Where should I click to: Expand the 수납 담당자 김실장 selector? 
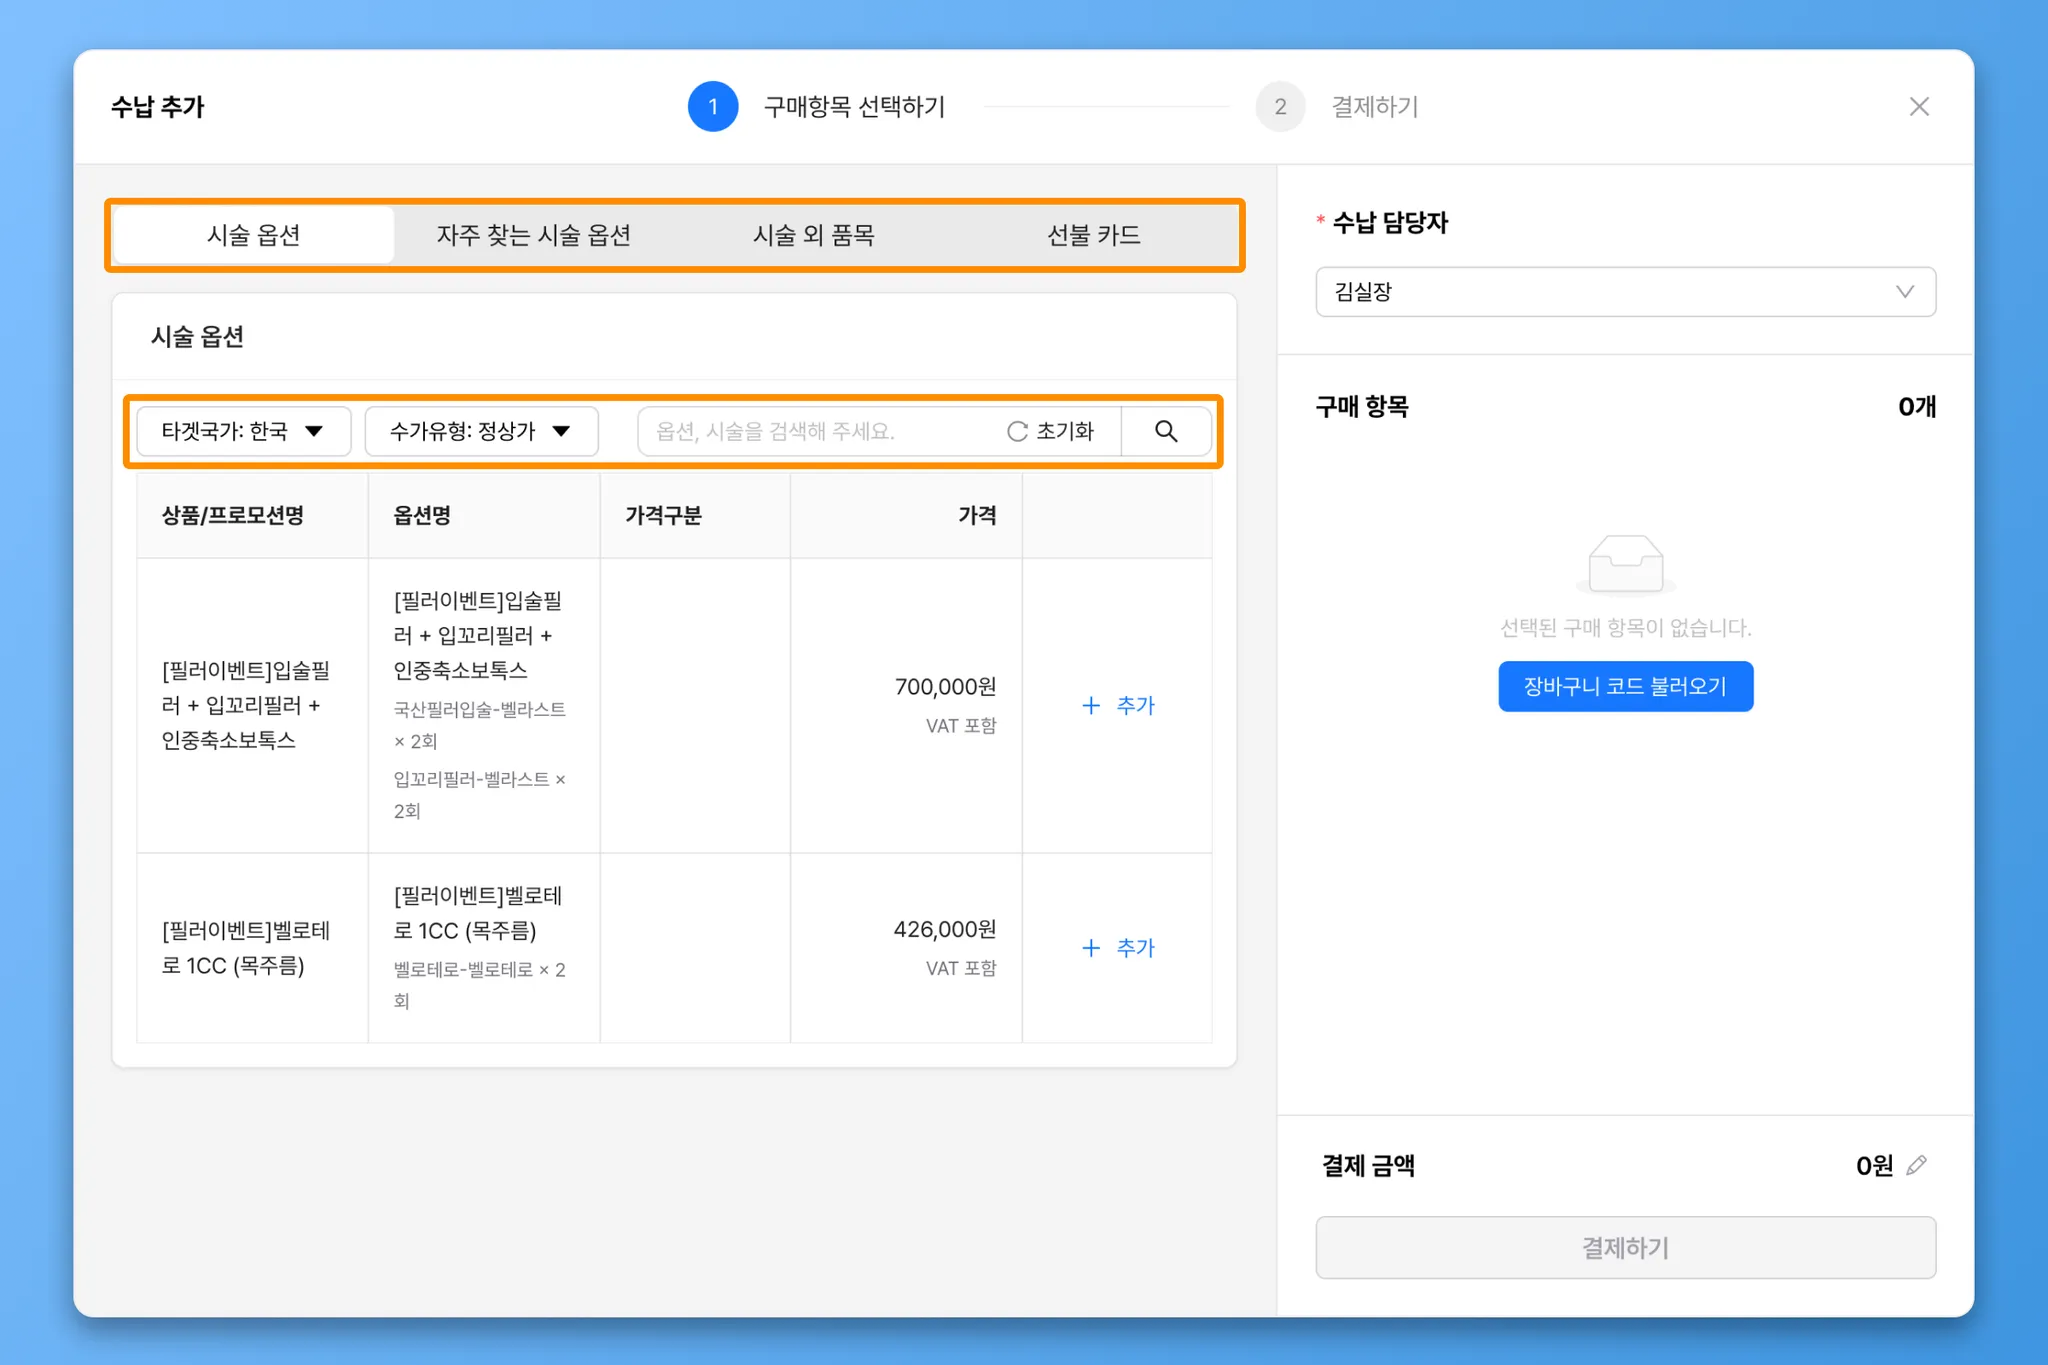(1625, 292)
